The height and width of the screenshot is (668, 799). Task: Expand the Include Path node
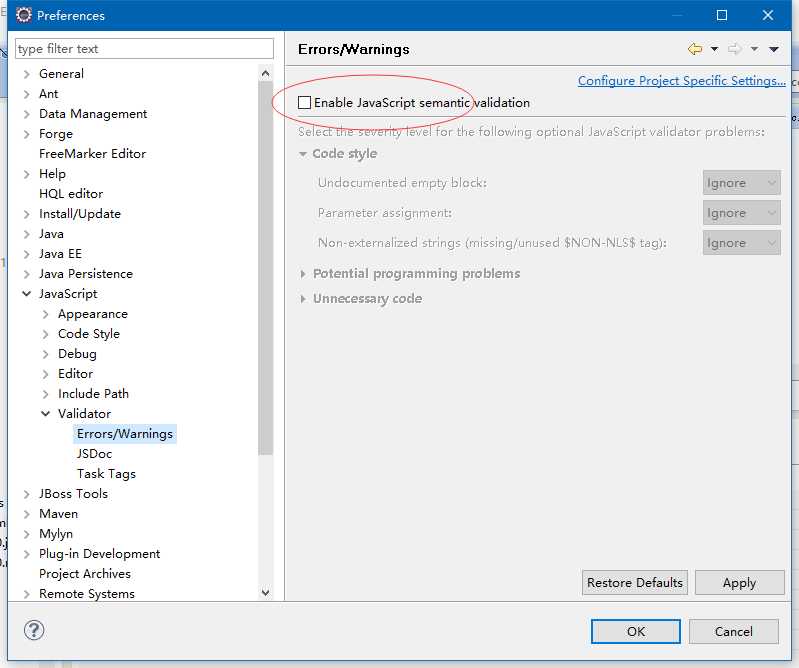coord(45,394)
